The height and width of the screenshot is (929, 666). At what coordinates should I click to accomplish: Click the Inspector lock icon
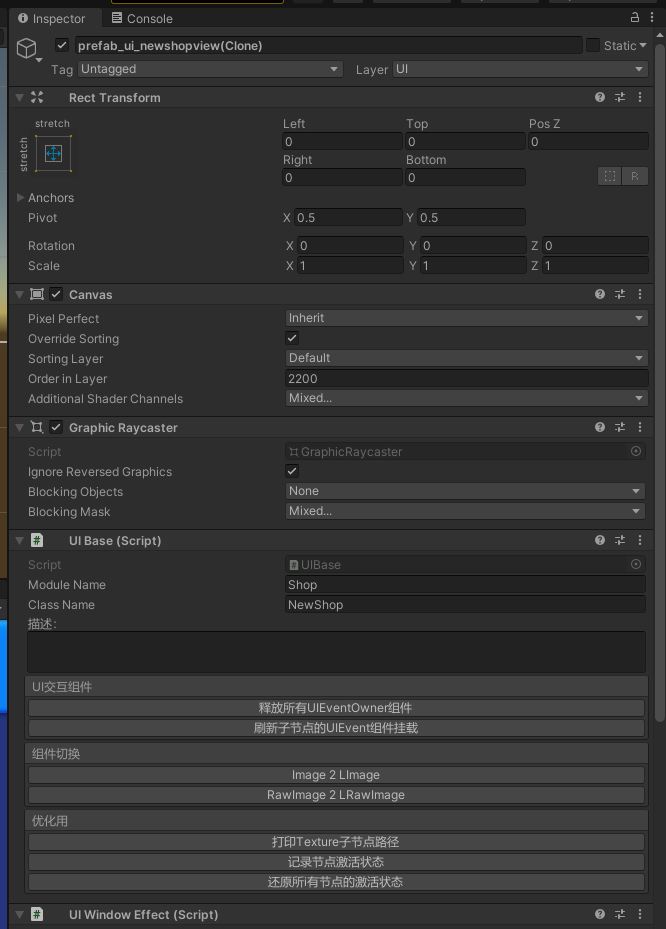click(x=635, y=17)
